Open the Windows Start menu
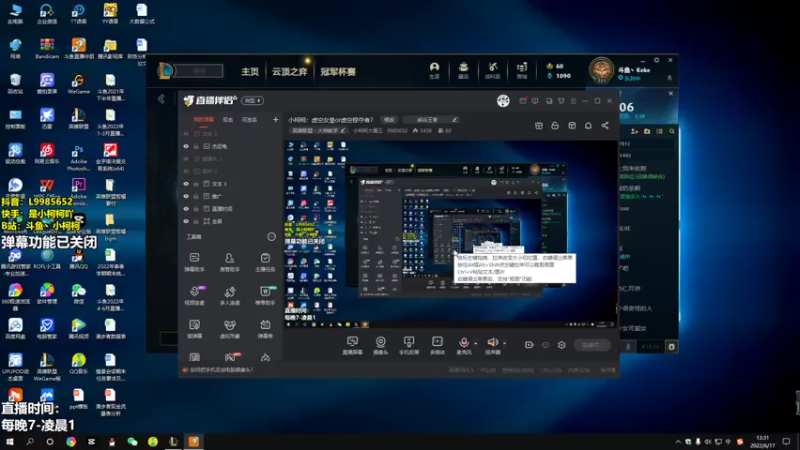Screen dimensions: 800x450 click(x=10, y=442)
